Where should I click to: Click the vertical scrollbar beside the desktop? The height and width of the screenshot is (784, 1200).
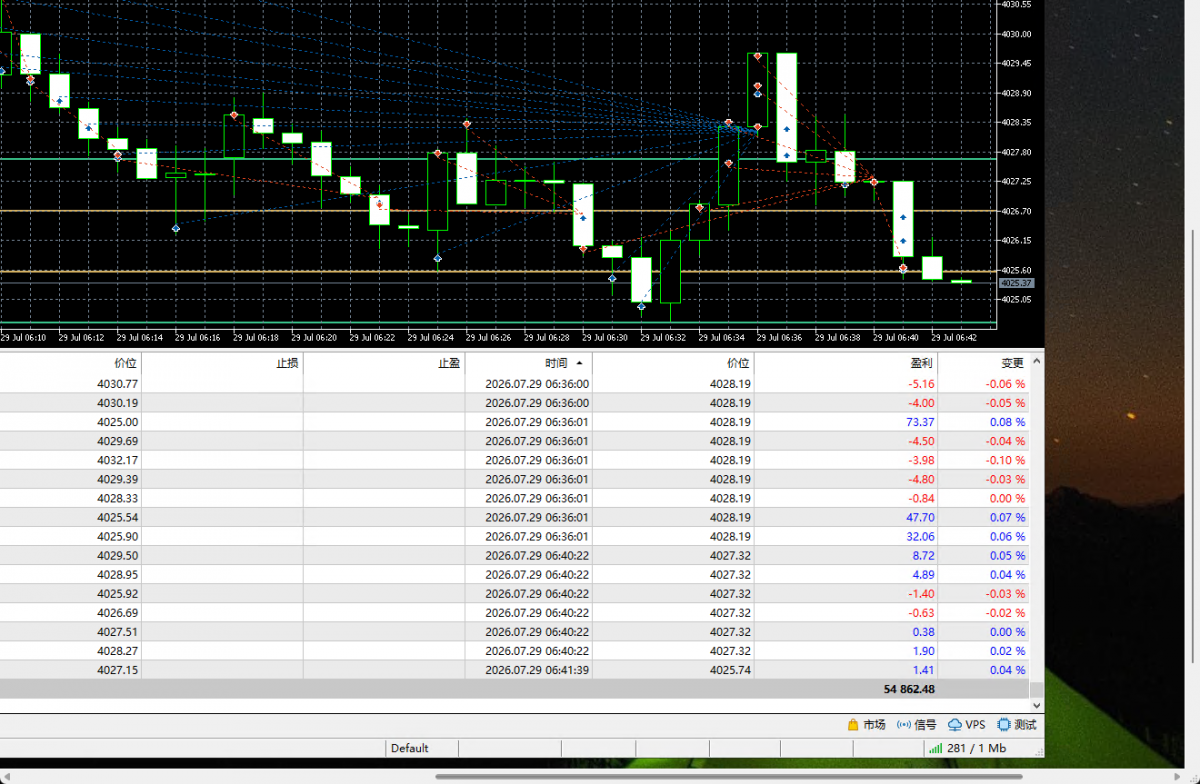pyautogui.click(x=1192, y=445)
